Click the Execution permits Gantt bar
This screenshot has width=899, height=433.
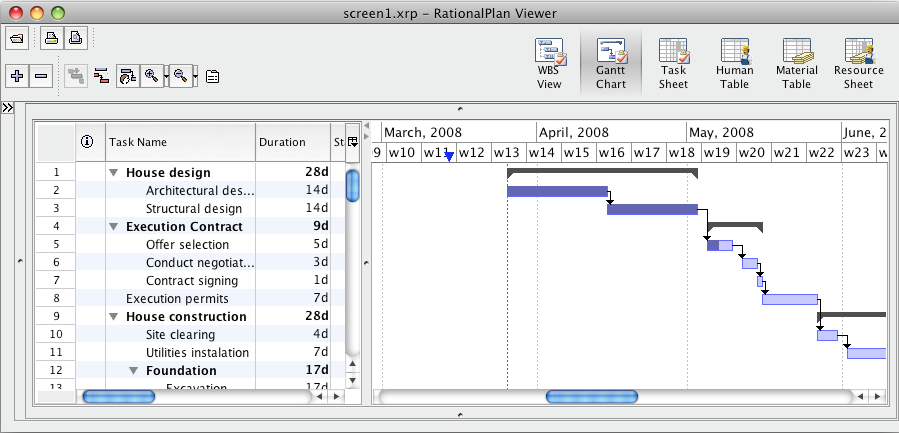click(x=790, y=299)
